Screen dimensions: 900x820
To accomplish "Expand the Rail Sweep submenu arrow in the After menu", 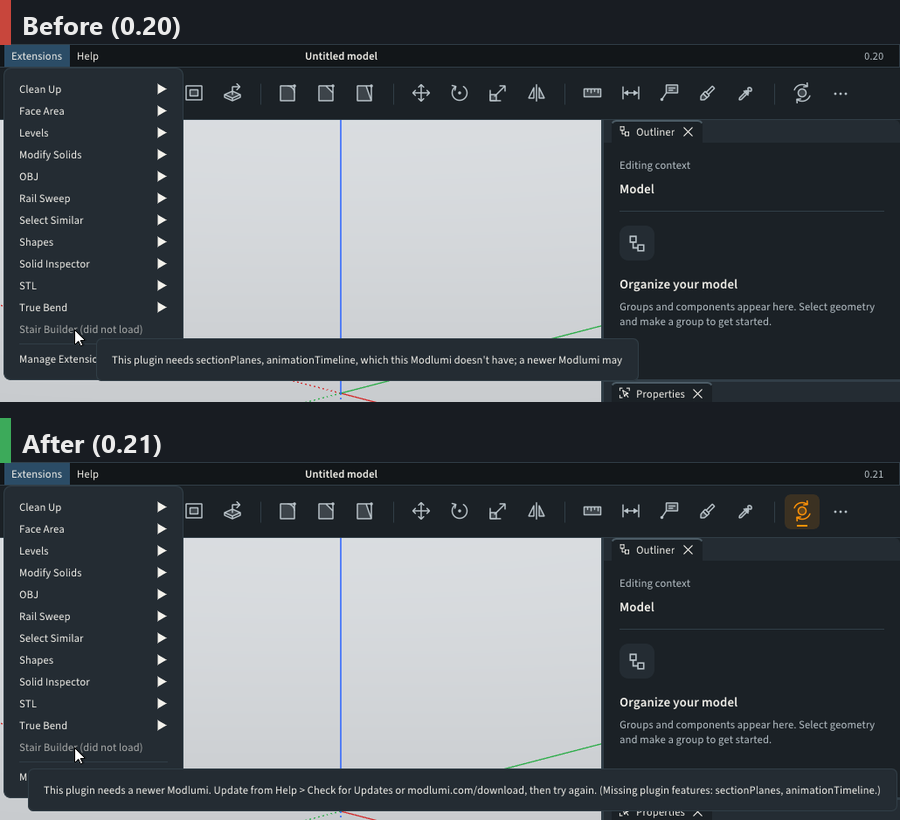I will tap(162, 616).
